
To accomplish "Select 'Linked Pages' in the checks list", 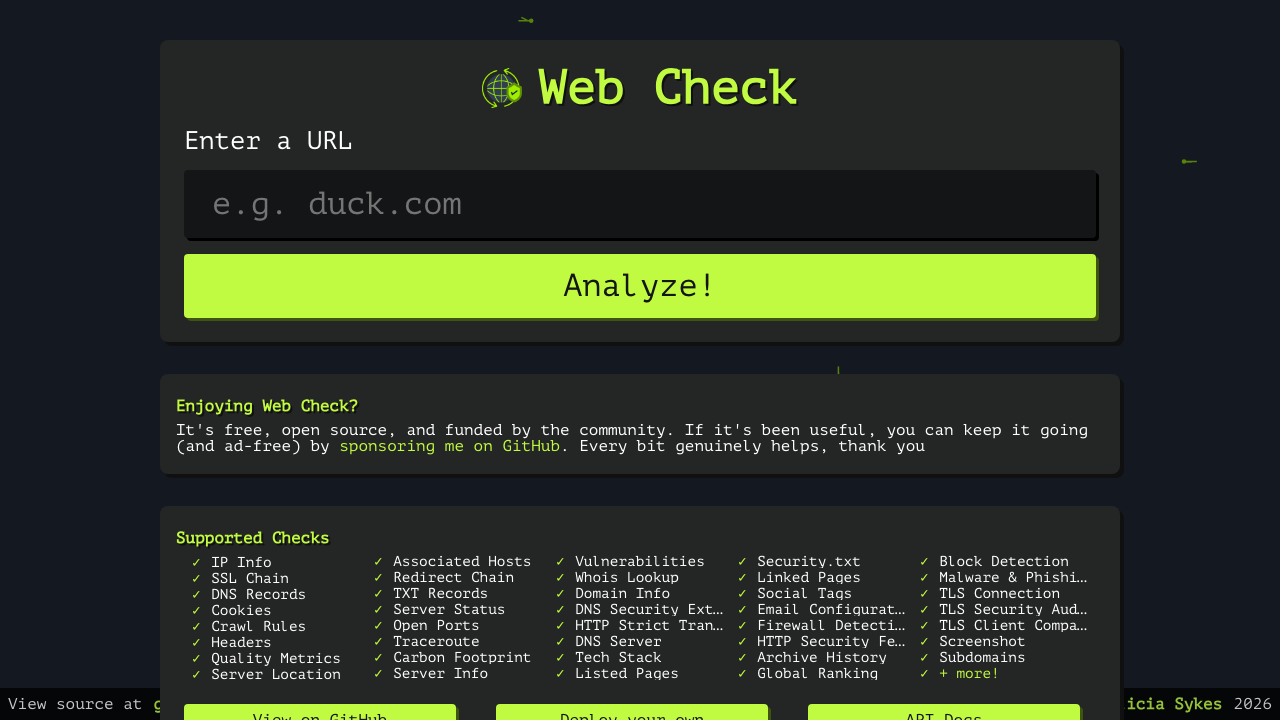I will 809,577.
